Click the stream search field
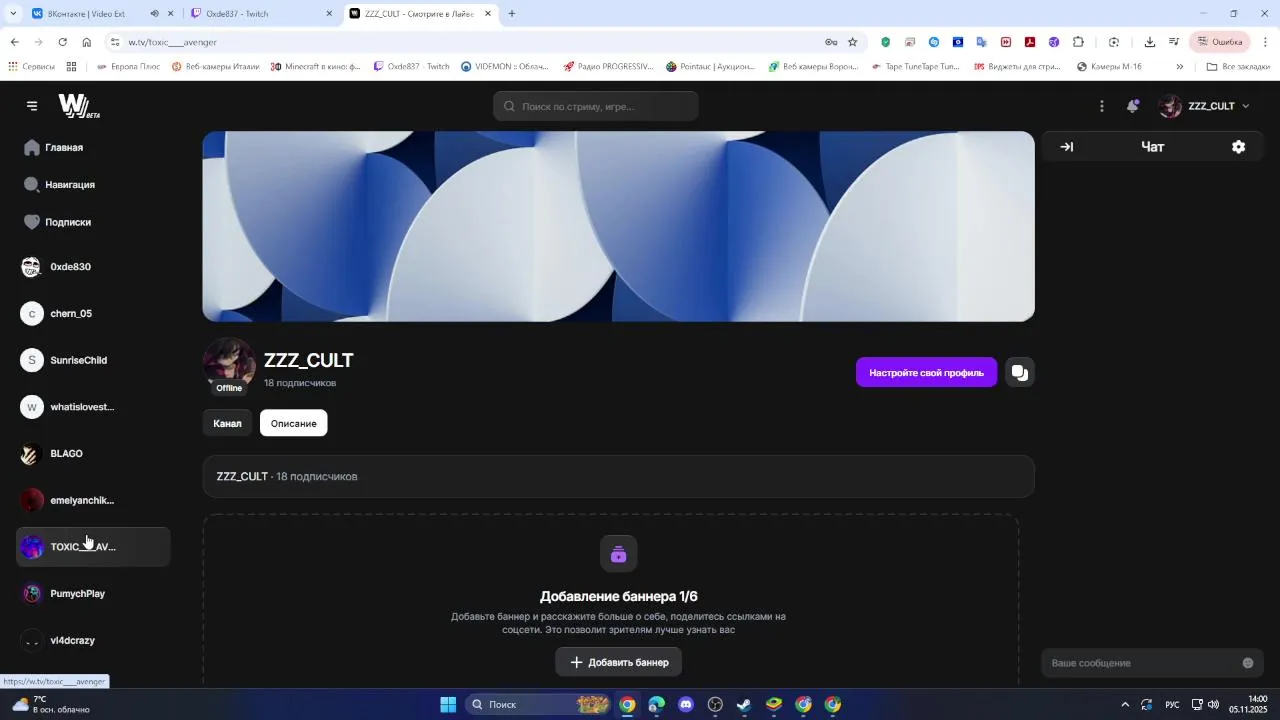The image size is (1280, 720). tap(596, 106)
